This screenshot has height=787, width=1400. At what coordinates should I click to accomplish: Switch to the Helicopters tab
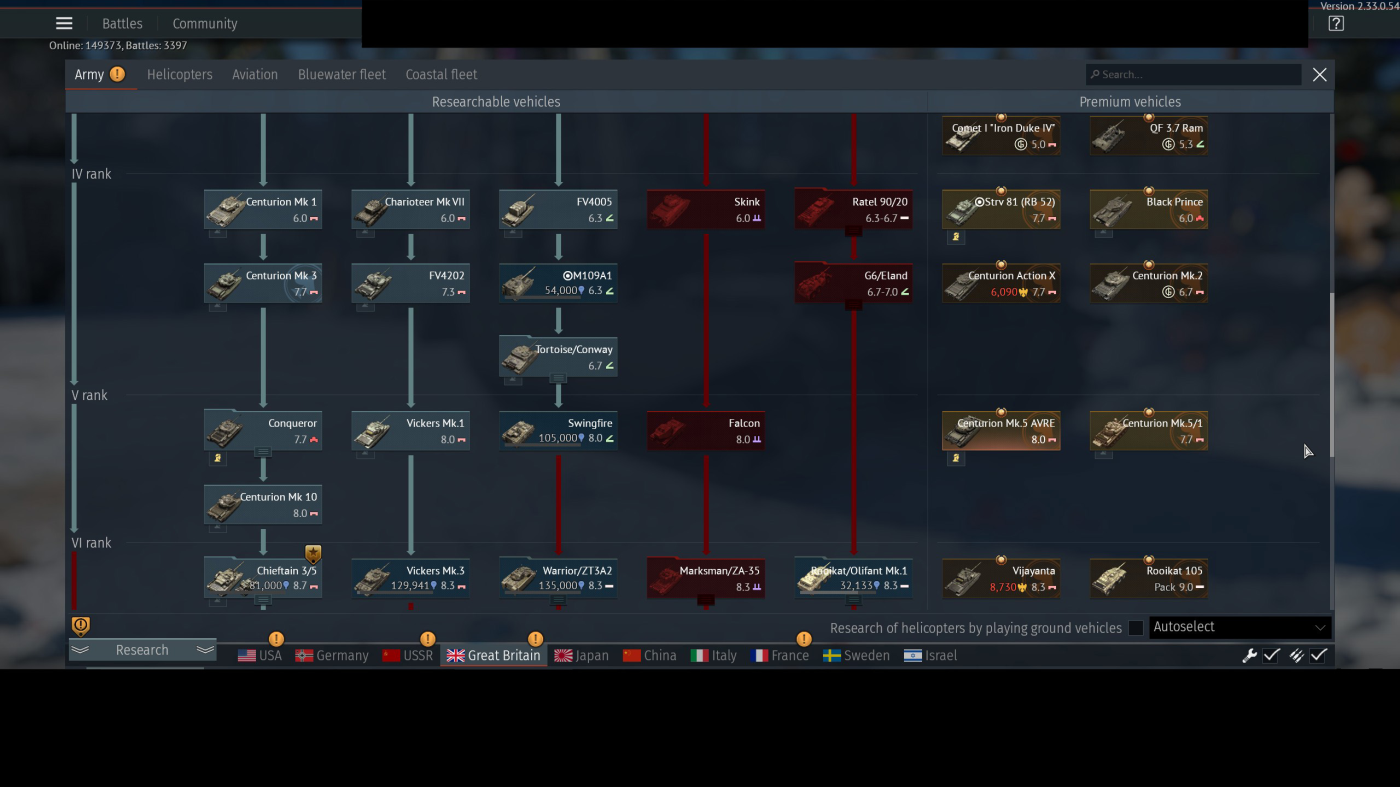click(x=180, y=74)
